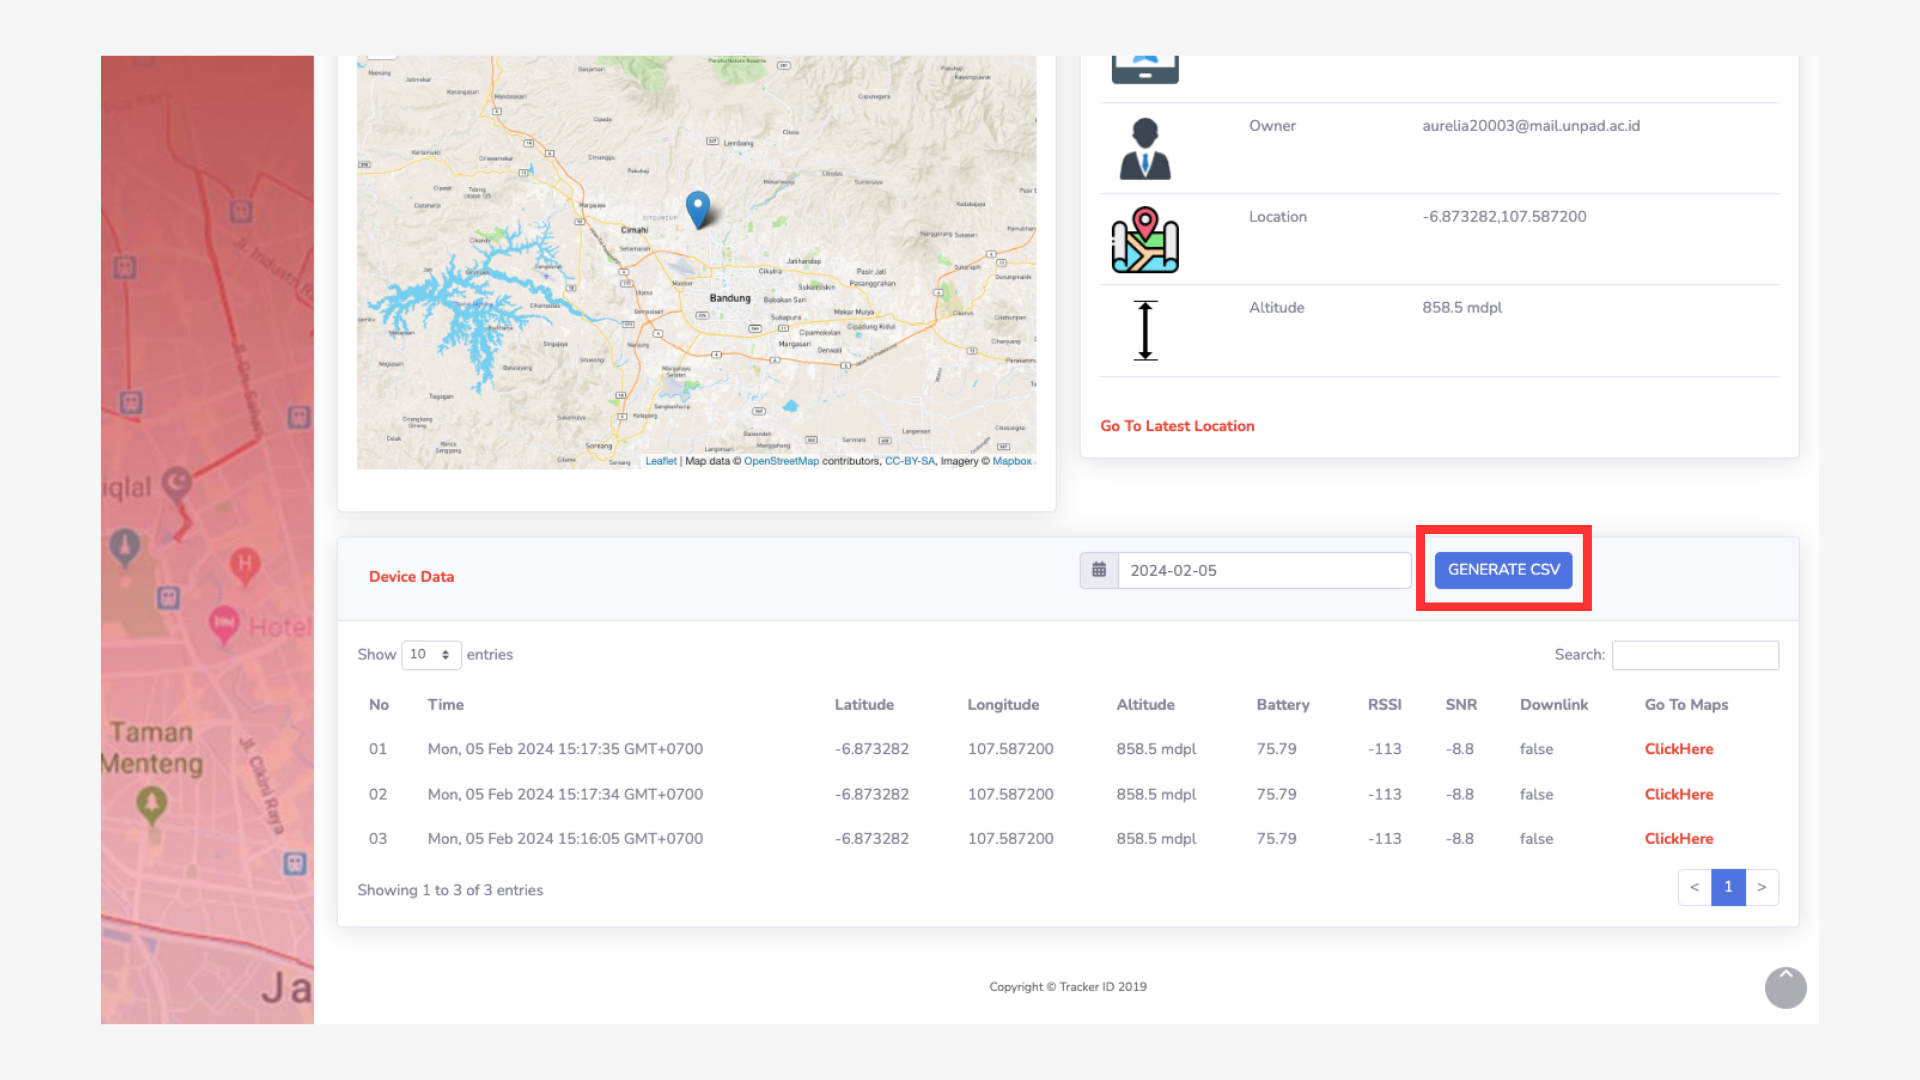Viewport: 1920px width, 1080px height.
Task: Click the scroll-to-top round button
Action: tap(1785, 987)
